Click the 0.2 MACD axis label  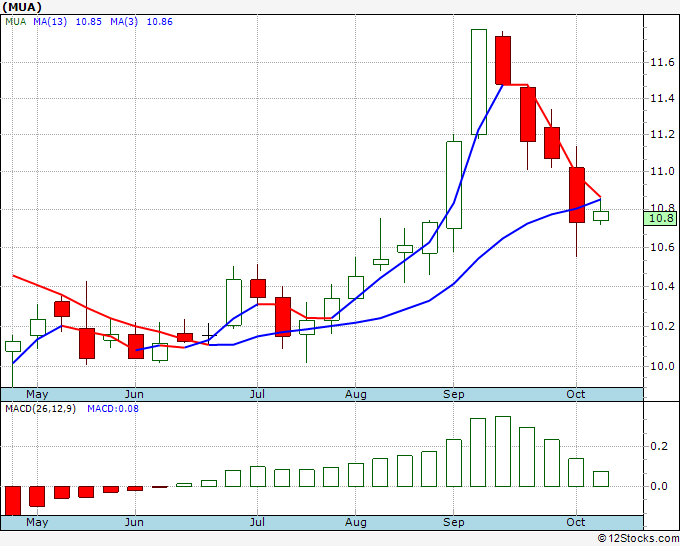(x=659, y=446)
